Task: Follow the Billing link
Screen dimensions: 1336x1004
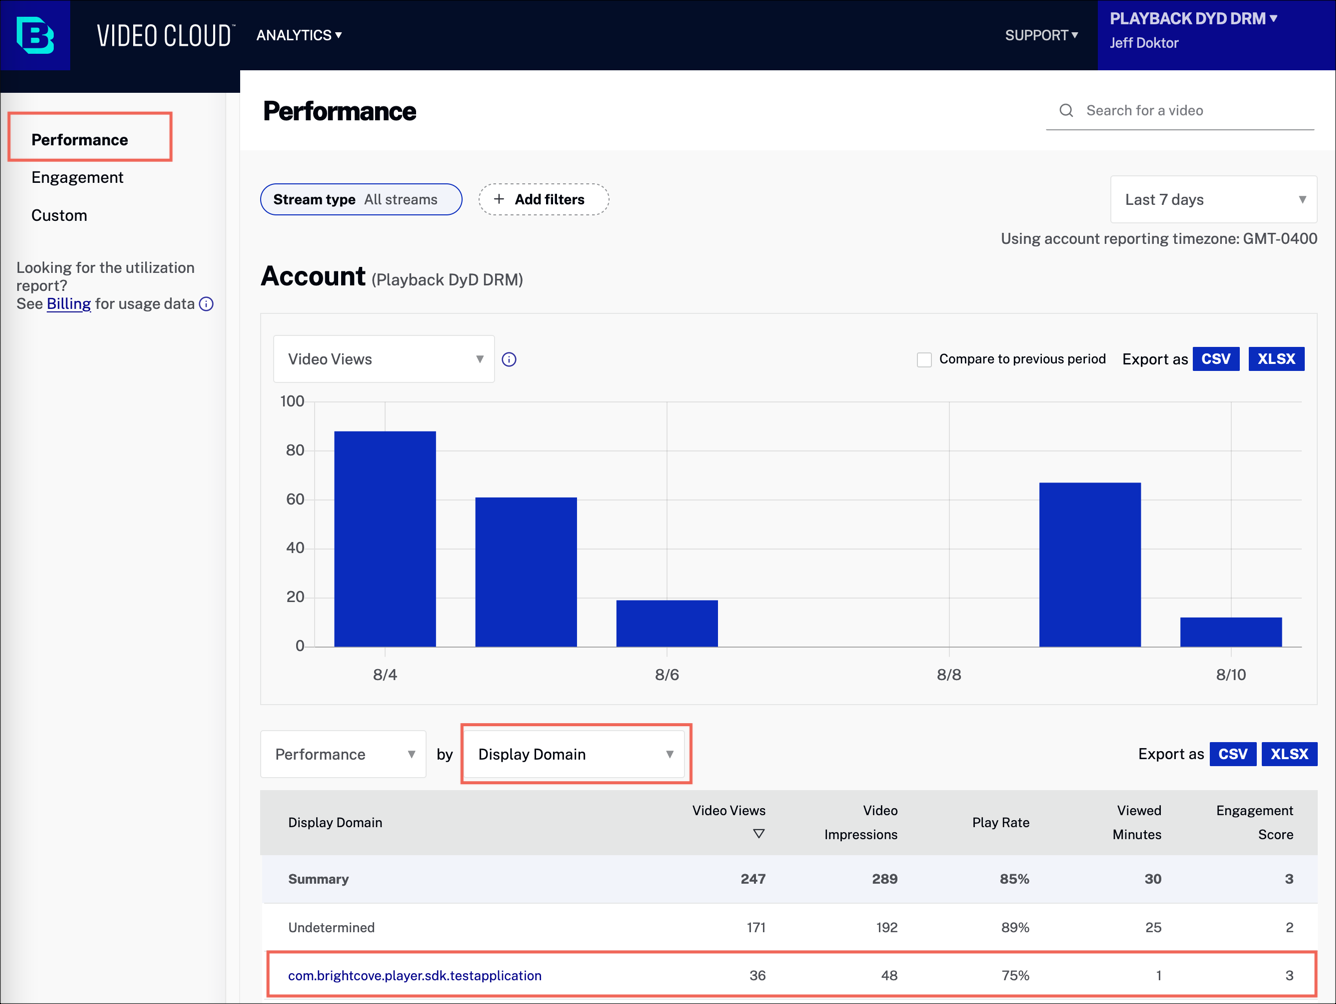Action: point(69,304)
